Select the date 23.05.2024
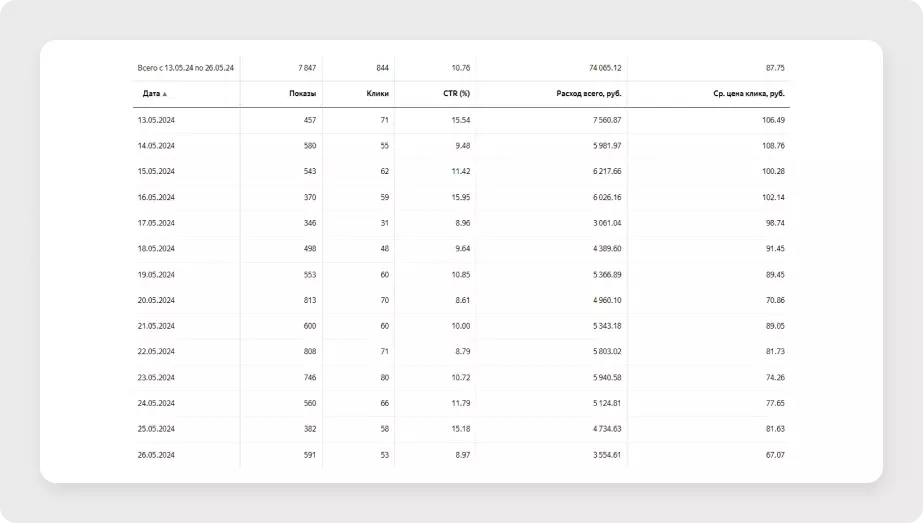Image resolution: width=923 pixels, height=523 pixels. (x=156, y=378)
